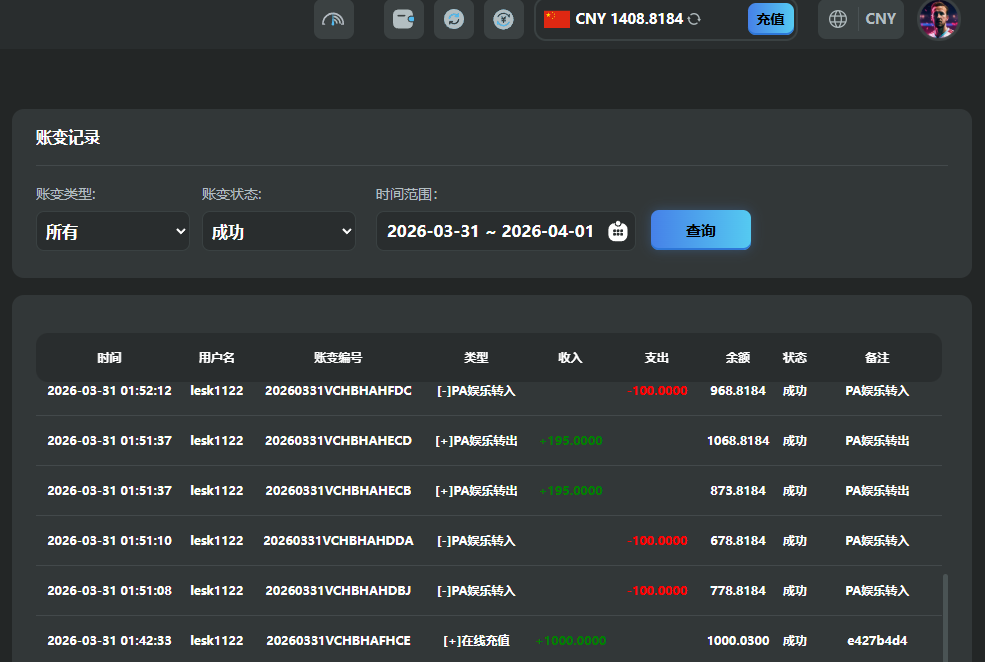Click the date range input field
The height and width of the screenshot is (662, 985).
click(490, 231)
